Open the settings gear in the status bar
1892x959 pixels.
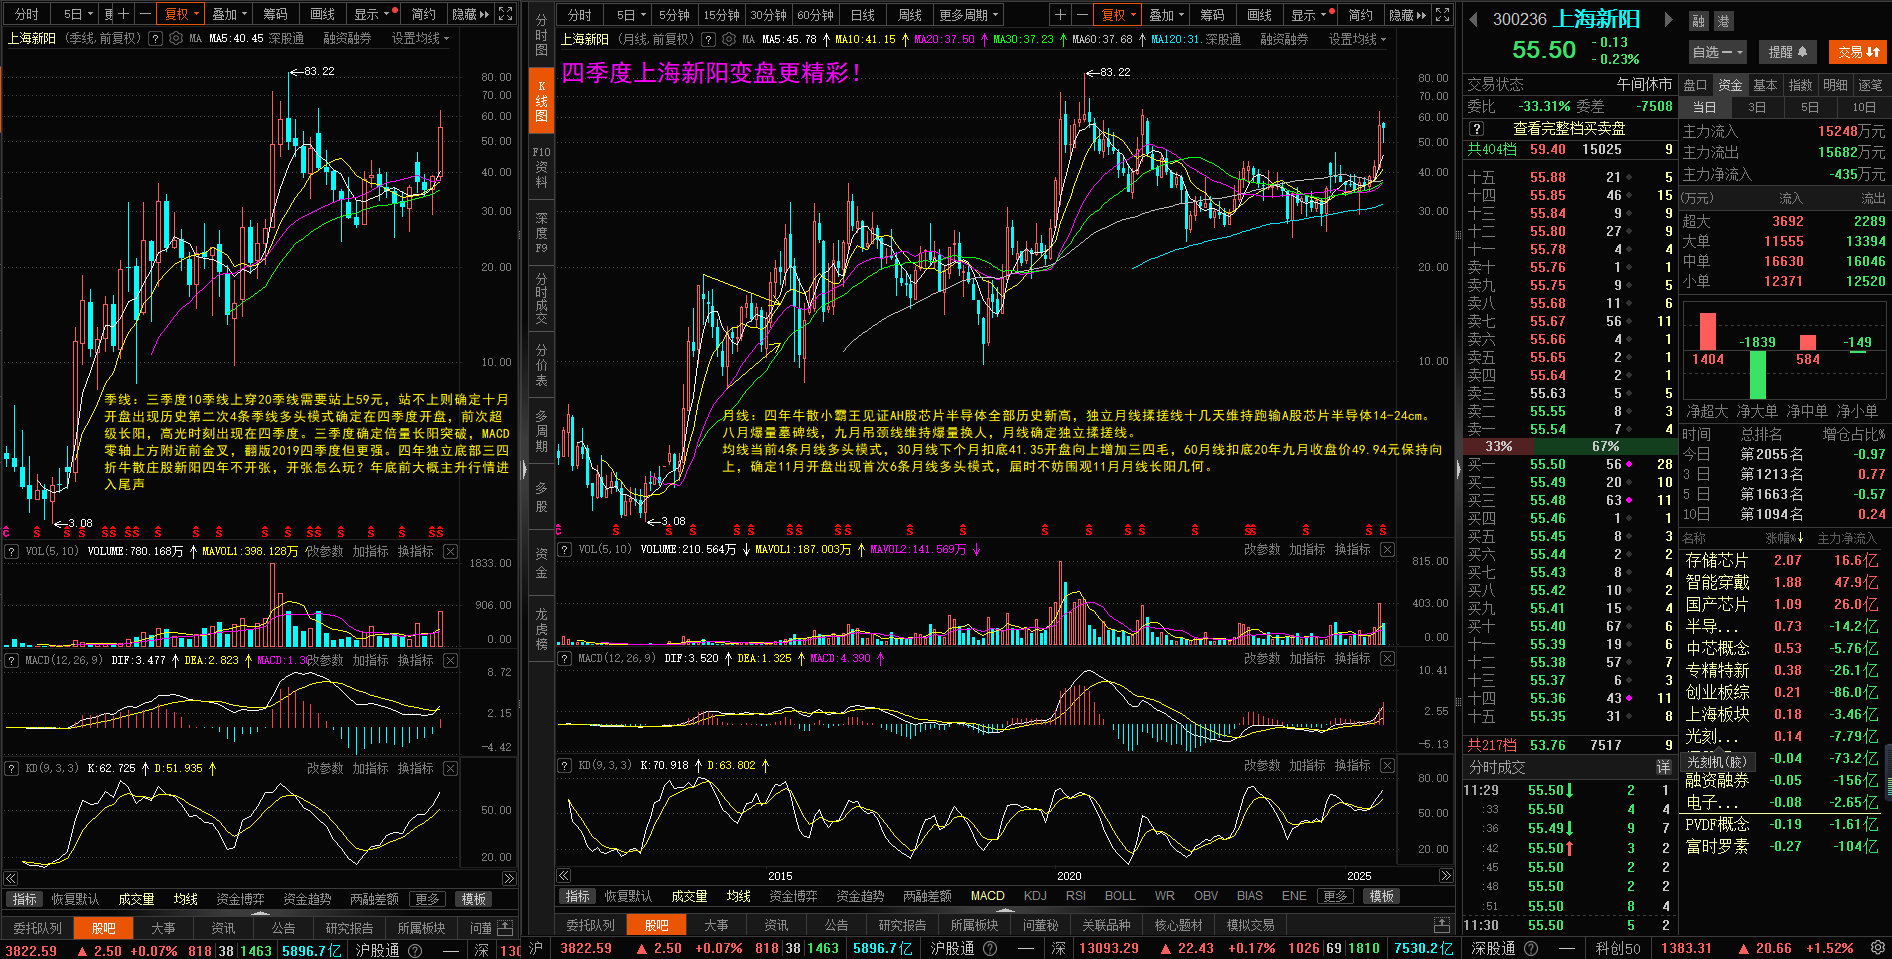[1879, 947]
